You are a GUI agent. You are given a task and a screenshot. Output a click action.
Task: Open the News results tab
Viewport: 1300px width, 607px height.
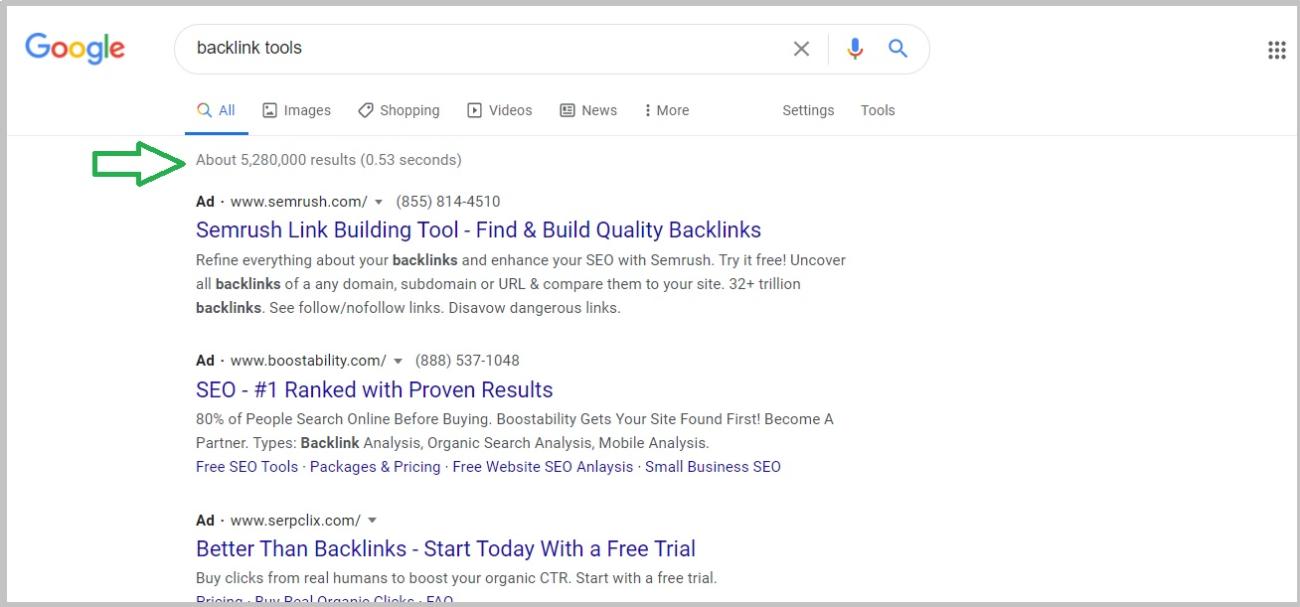588,110
